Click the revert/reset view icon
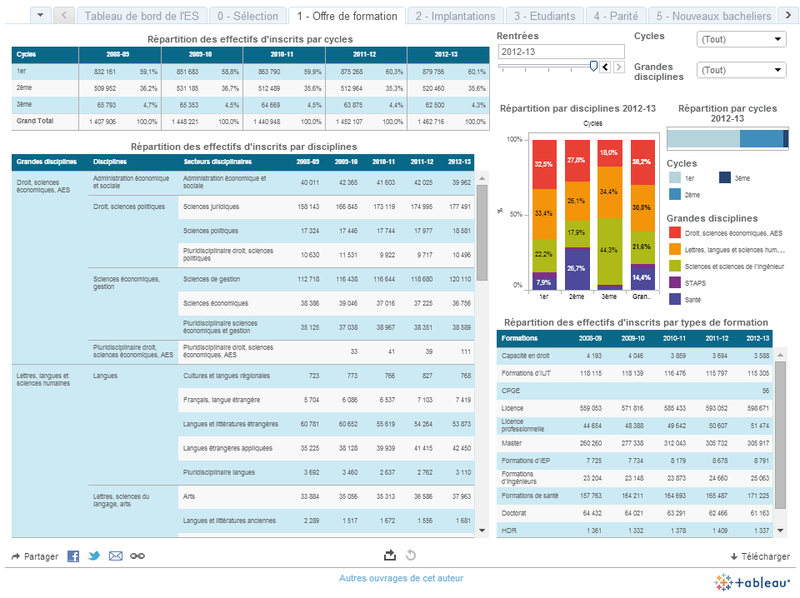Viewport: 800px width, 598px height. click(x=411, y=555)
